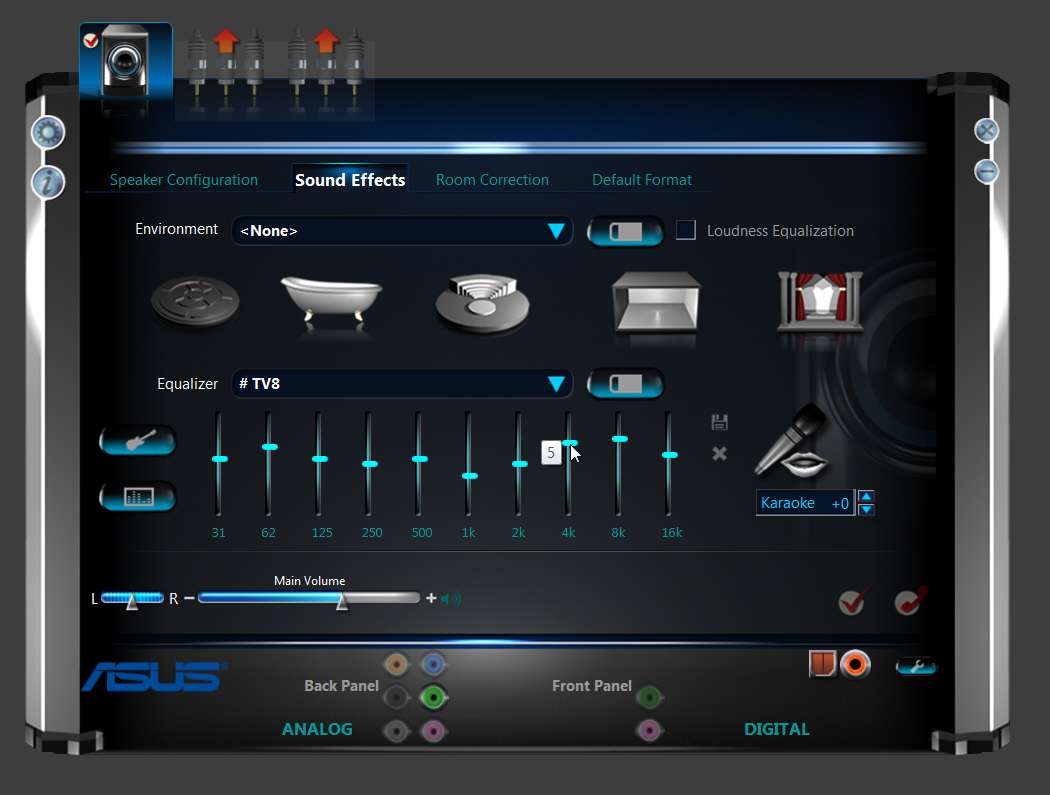Screen dimensions: 1050x795
Task: Increase the Karaoke value with up arrow
Action: pos(866,496)
